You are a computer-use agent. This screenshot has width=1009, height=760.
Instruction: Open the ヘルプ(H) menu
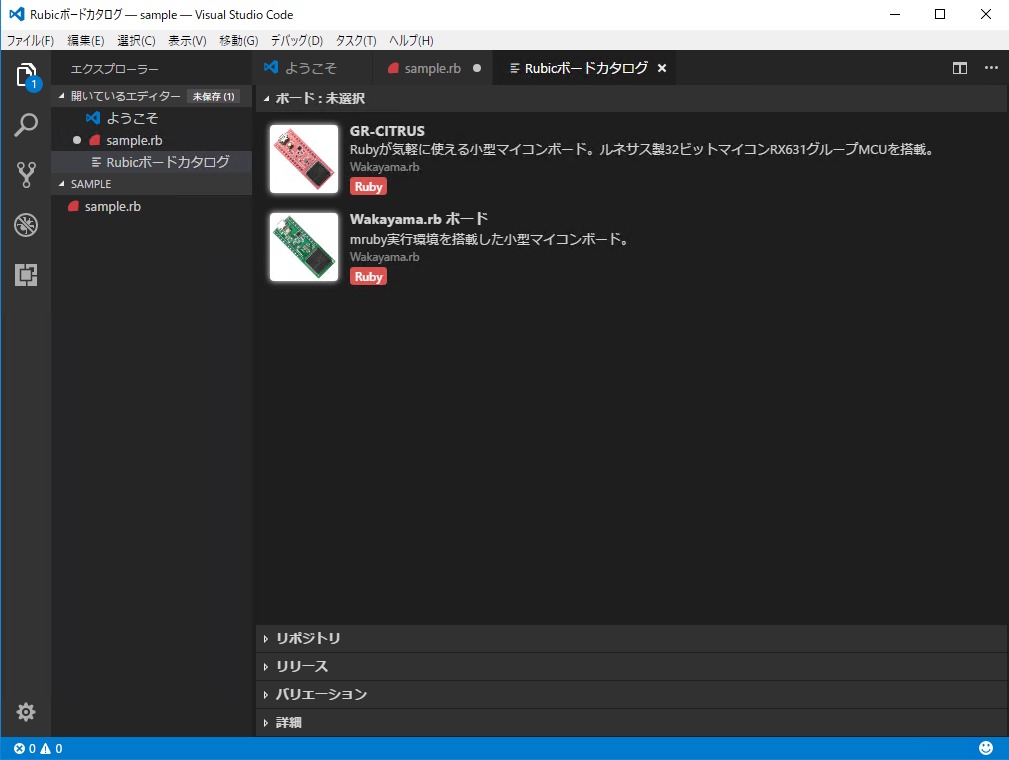point(411,41)
